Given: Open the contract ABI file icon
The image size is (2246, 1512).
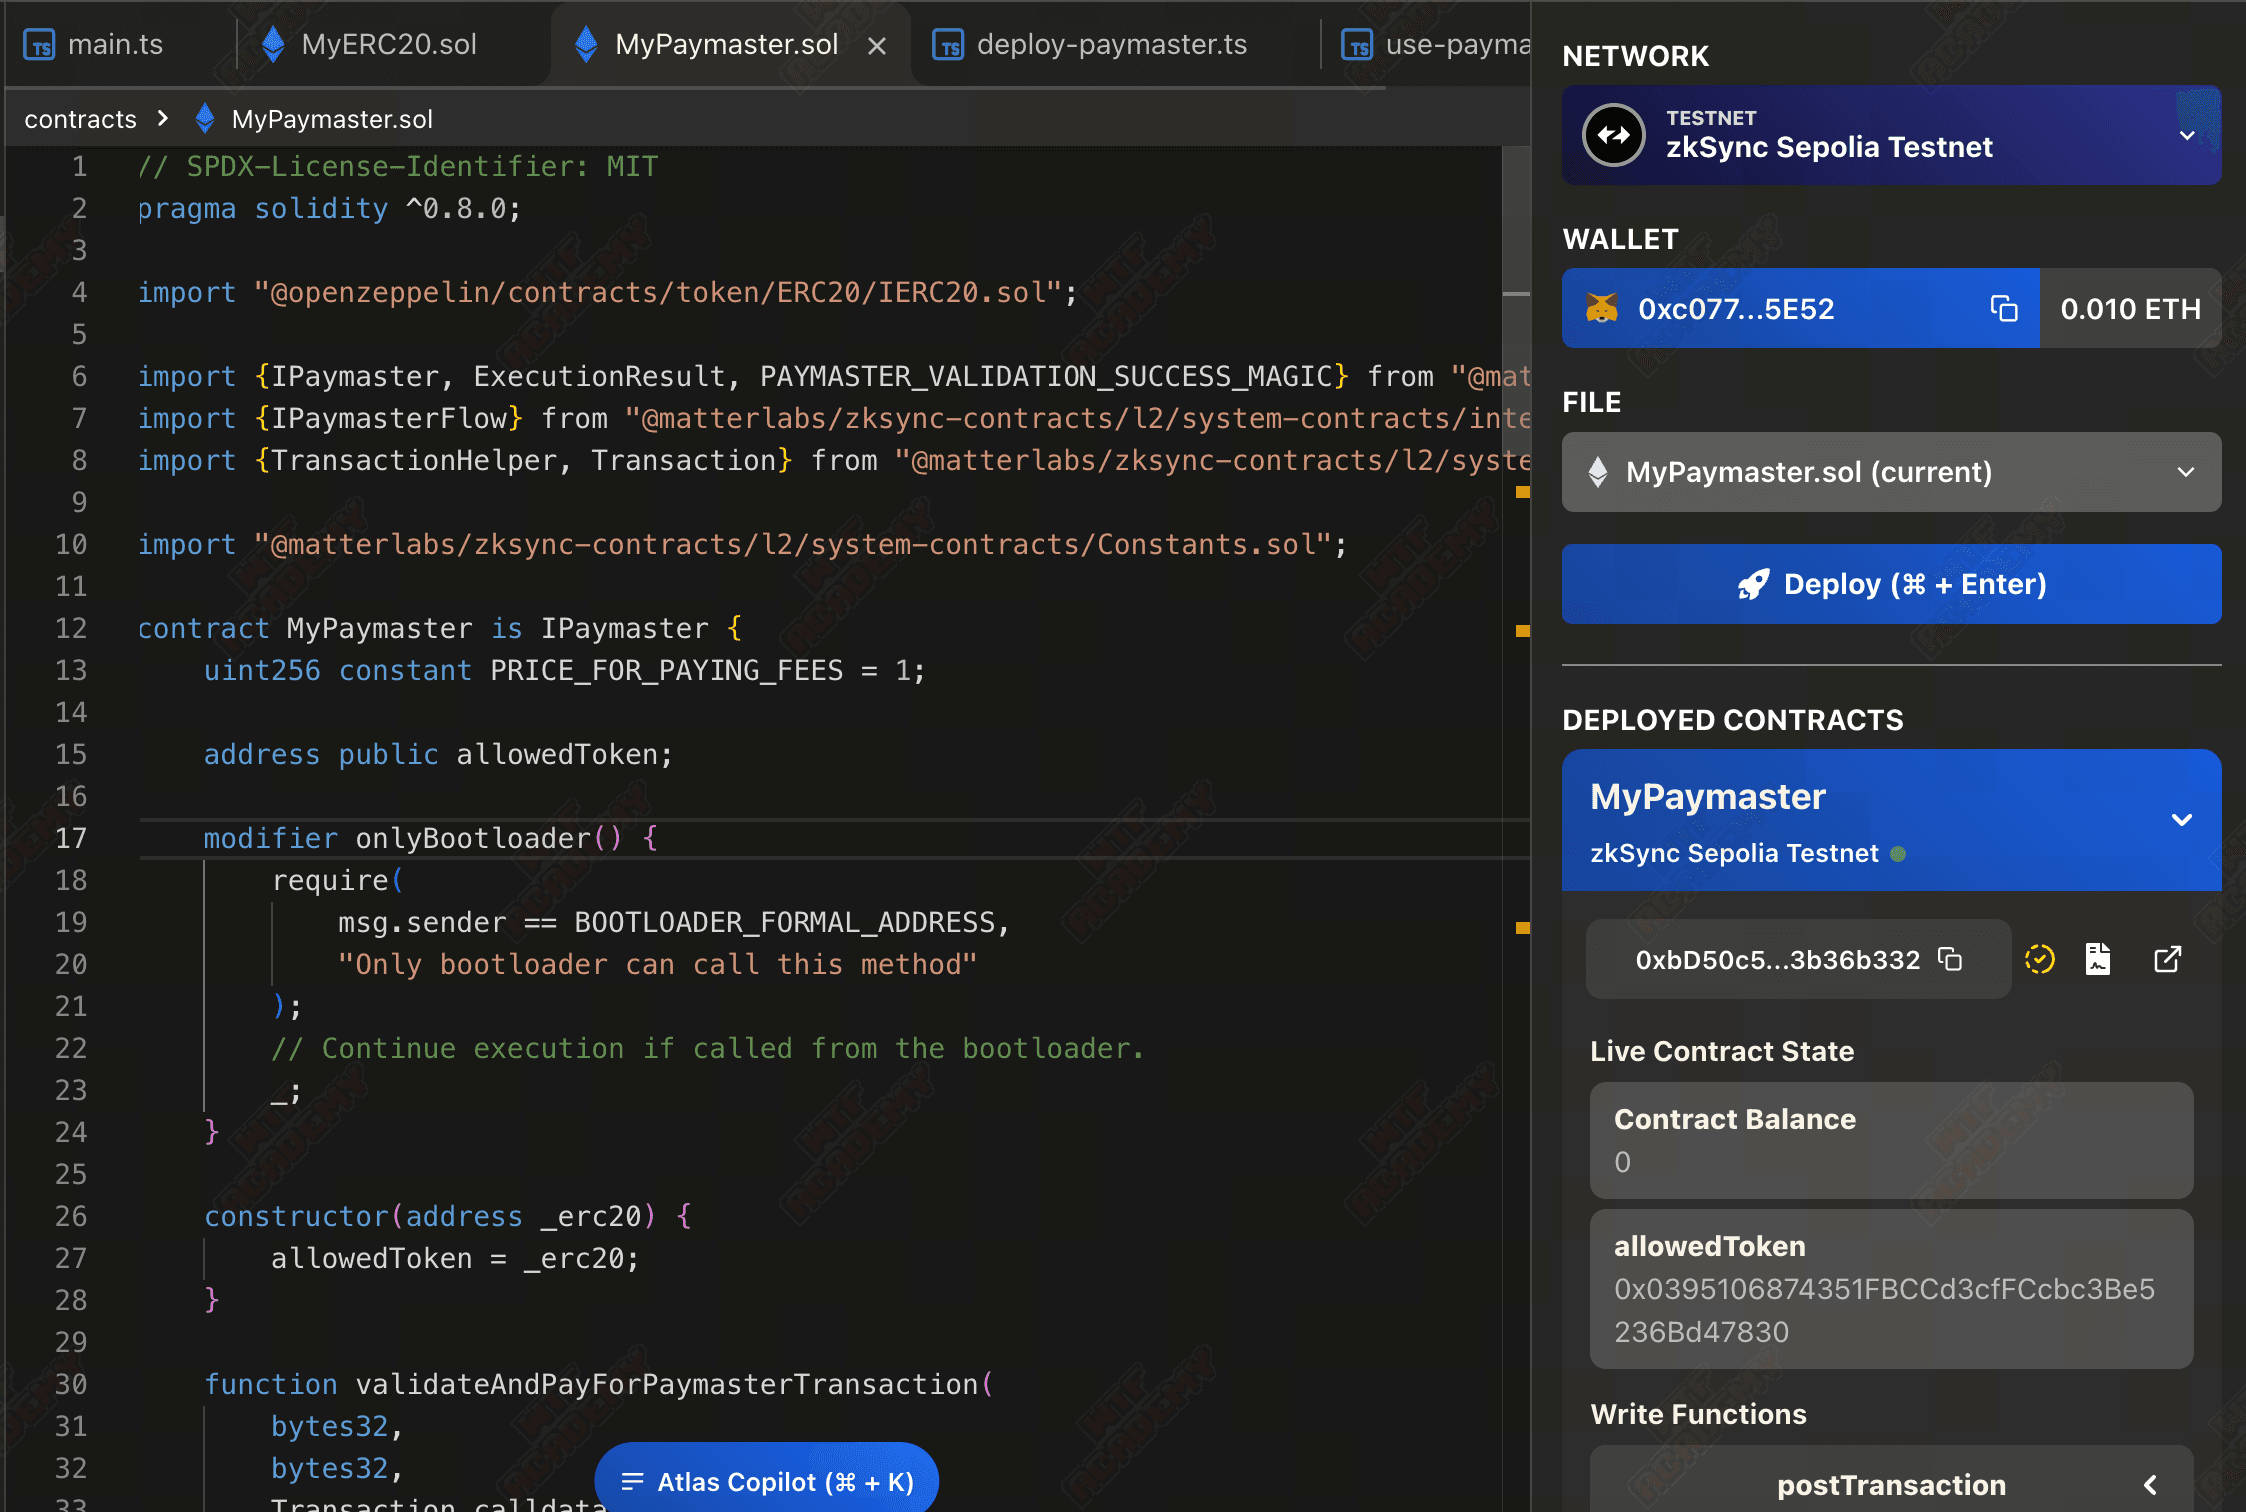Looking at the screenshot, I should tap(2098, 960).
